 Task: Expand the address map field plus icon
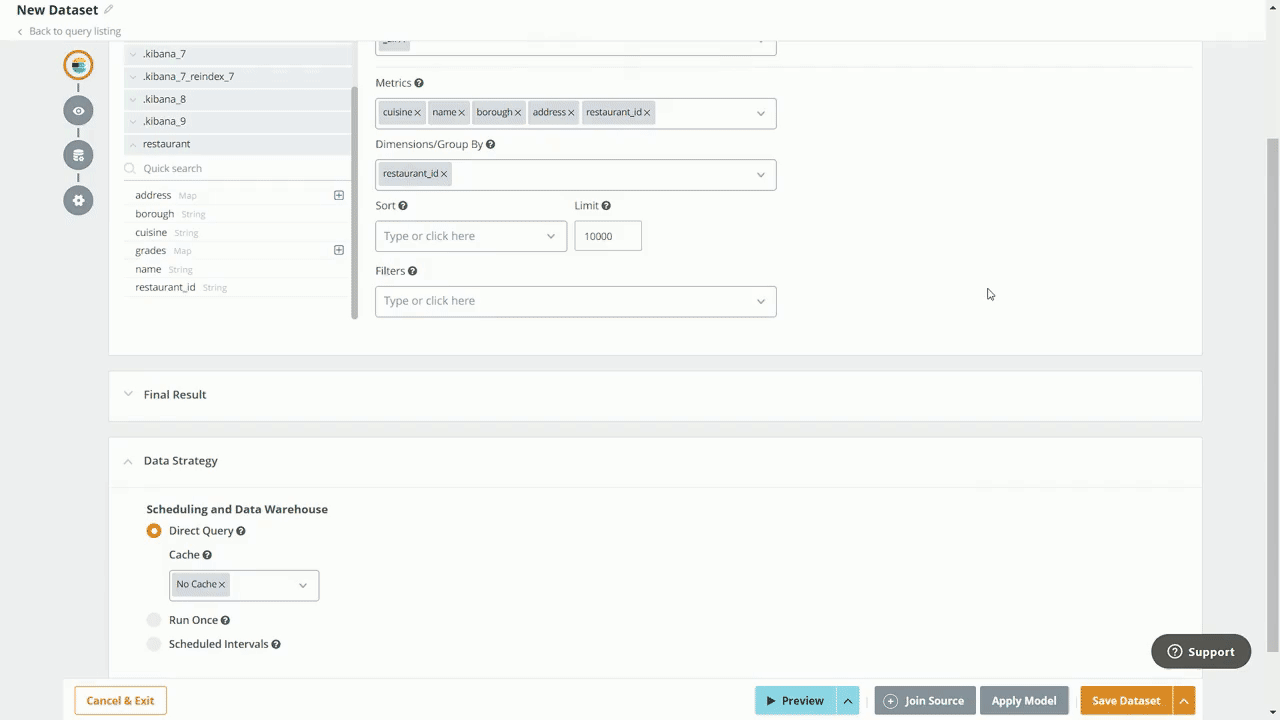[x=339, y=195]
